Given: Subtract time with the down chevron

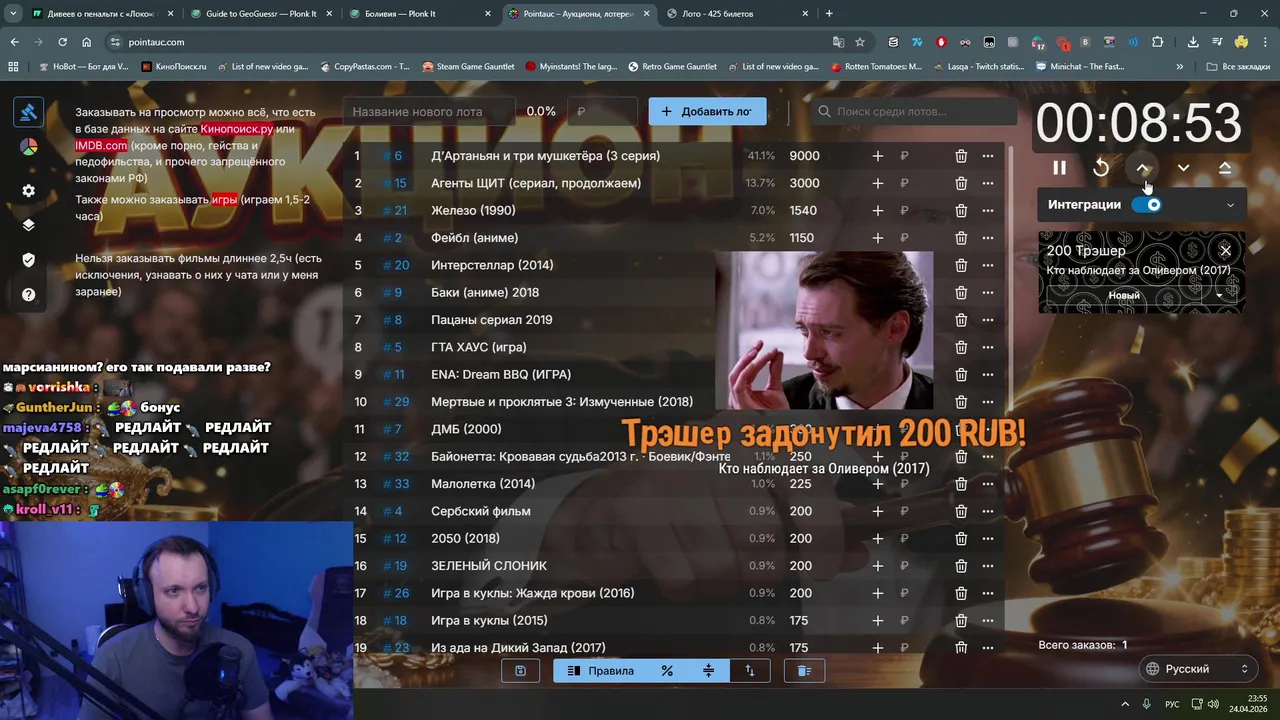Looking at the screenshot, I should (1183, 168).
